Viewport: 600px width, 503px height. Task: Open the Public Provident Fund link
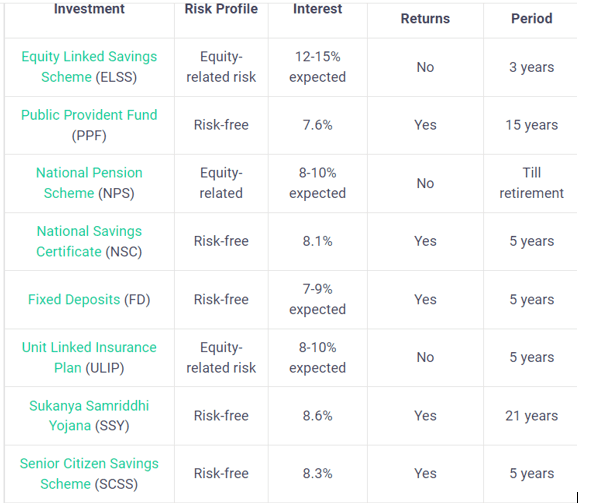click(89, 115)
